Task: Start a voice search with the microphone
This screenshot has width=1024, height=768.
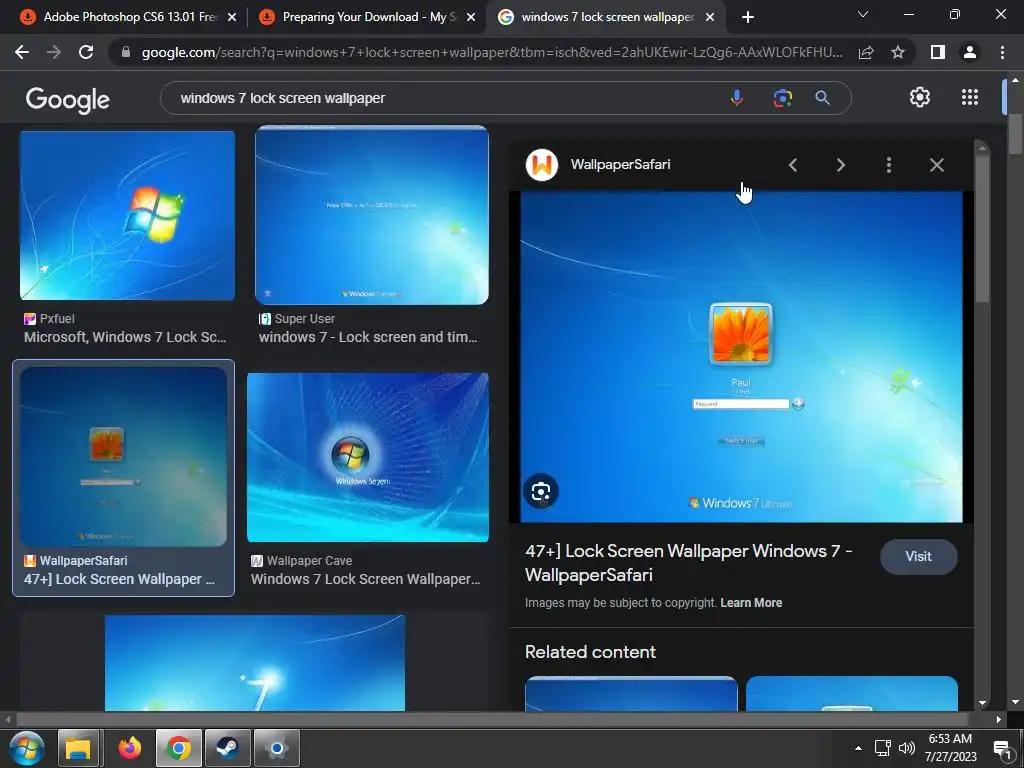Action: coord(737,98)
